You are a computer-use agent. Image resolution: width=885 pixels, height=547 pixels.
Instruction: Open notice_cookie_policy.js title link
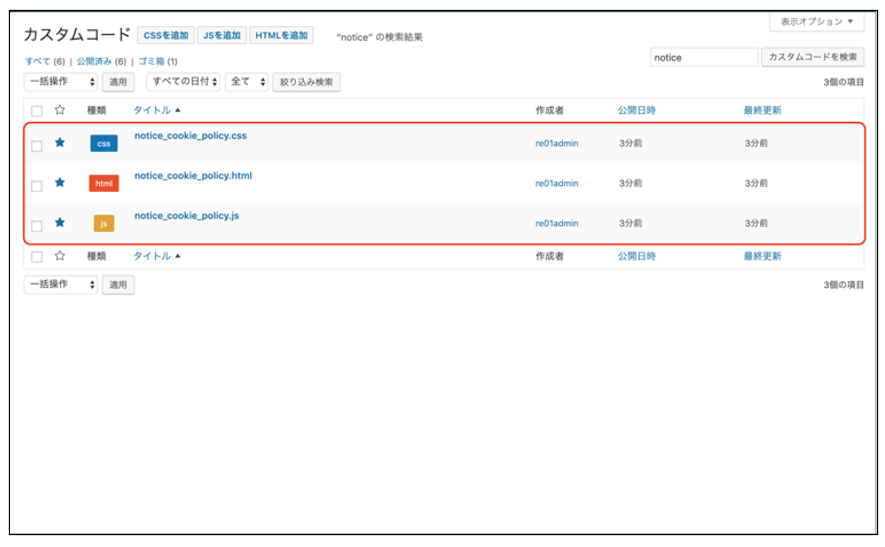coord(187,216)
